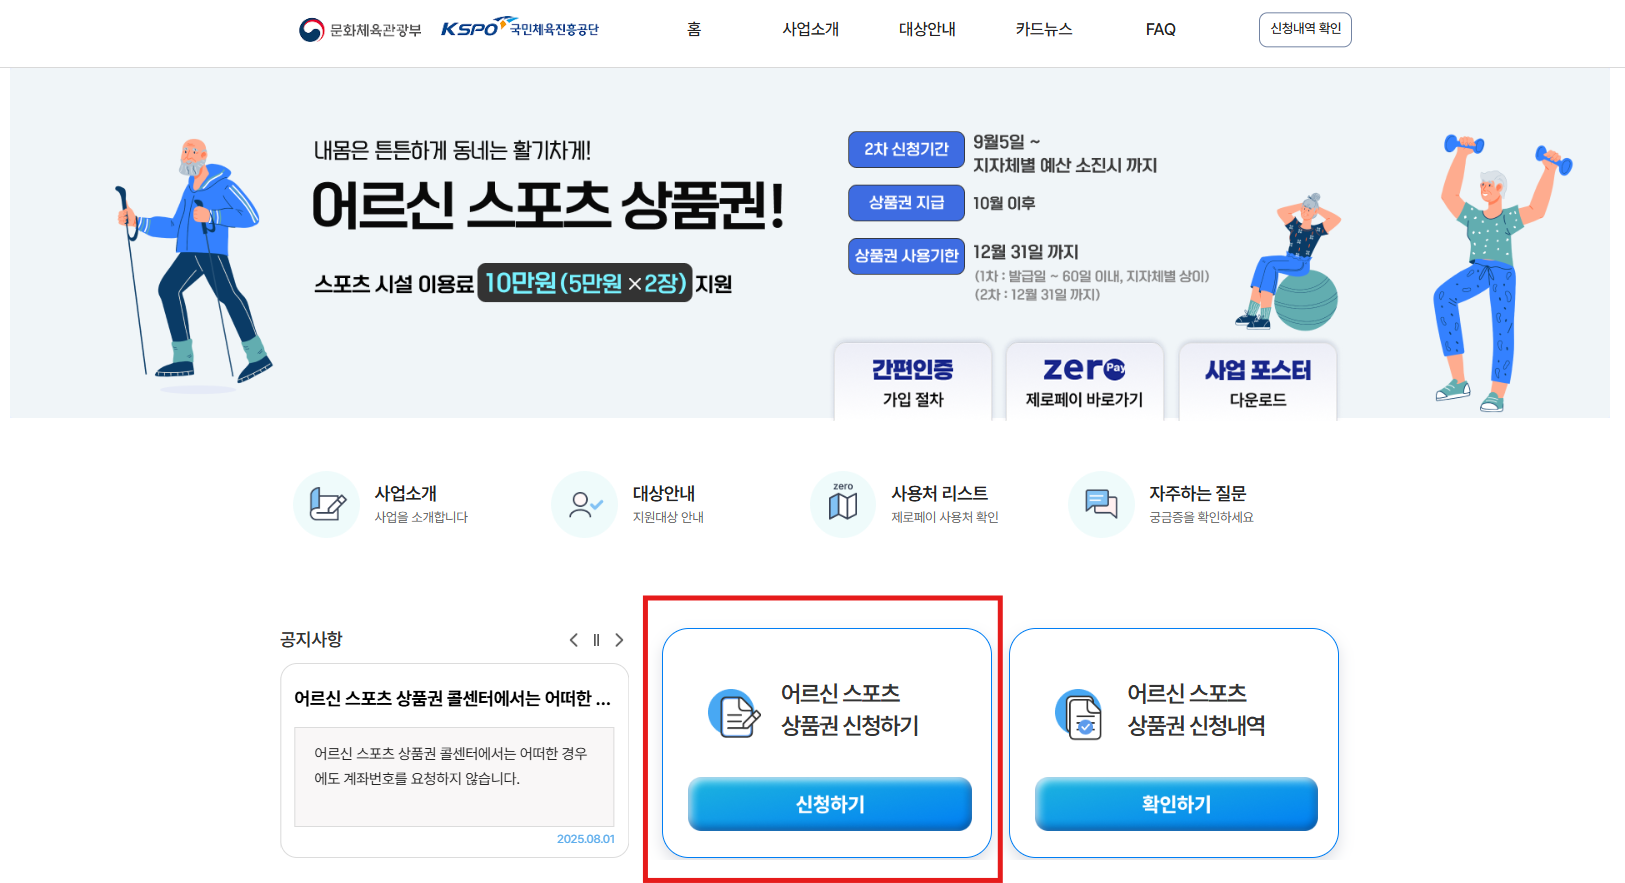Click the 신청내역 확인 button in header
Image resolution: width=1625 pixels, height=883 pixels.
1305,29
